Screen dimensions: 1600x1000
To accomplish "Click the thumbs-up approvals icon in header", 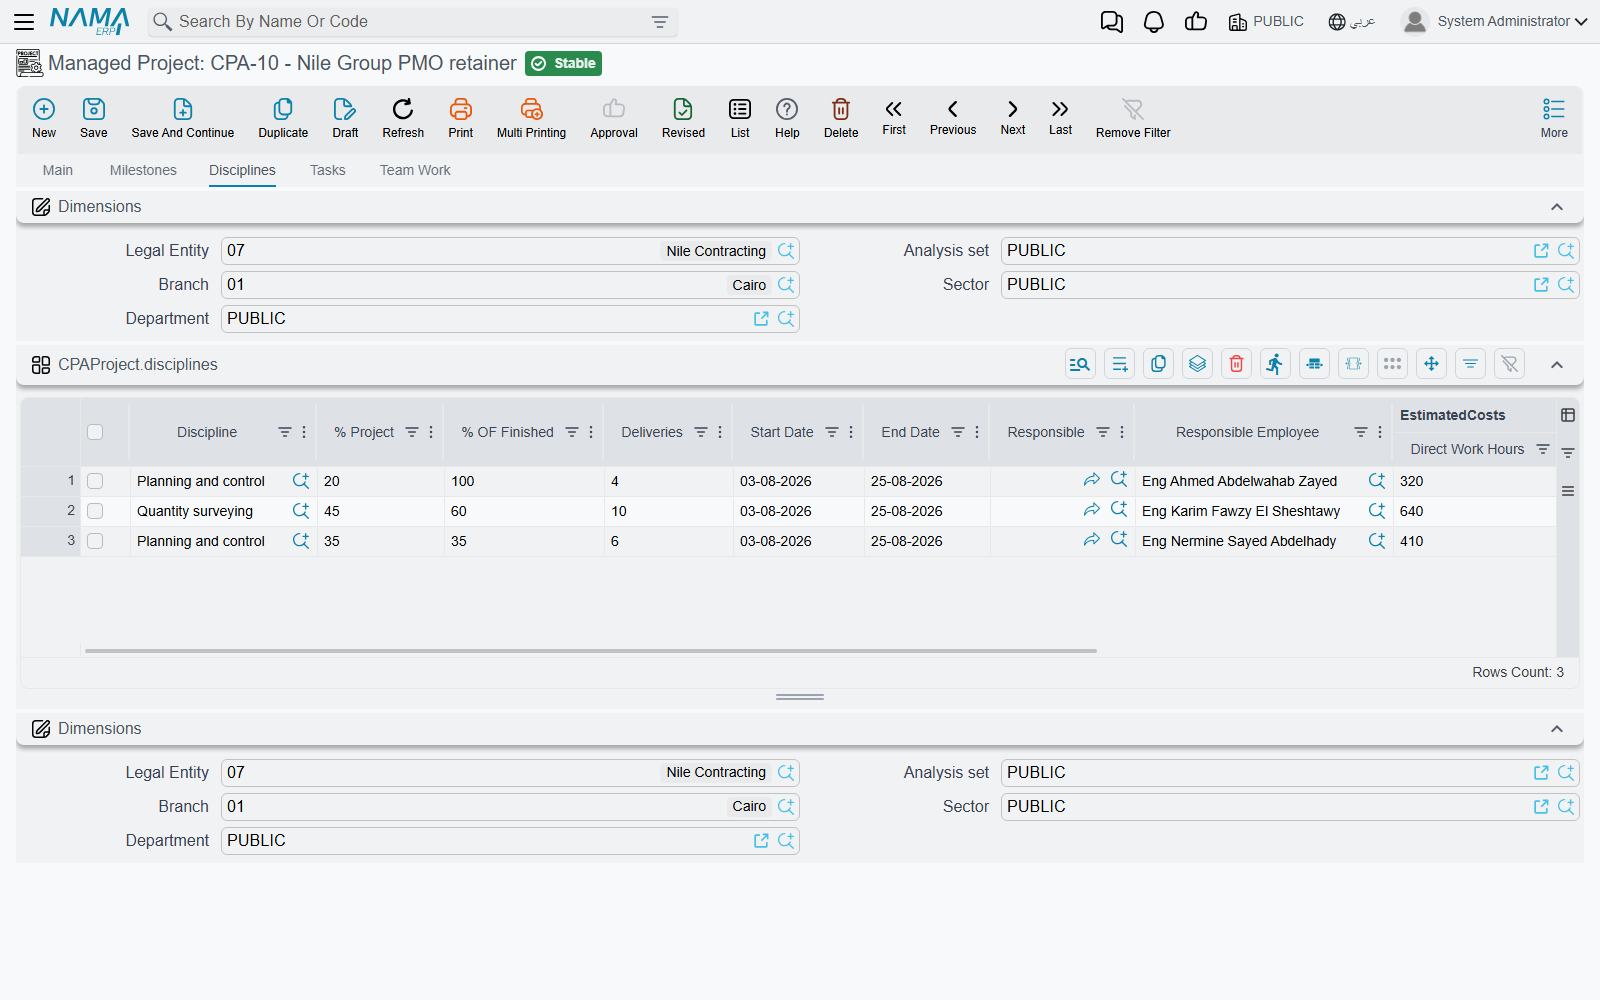I will point(1196,22).
